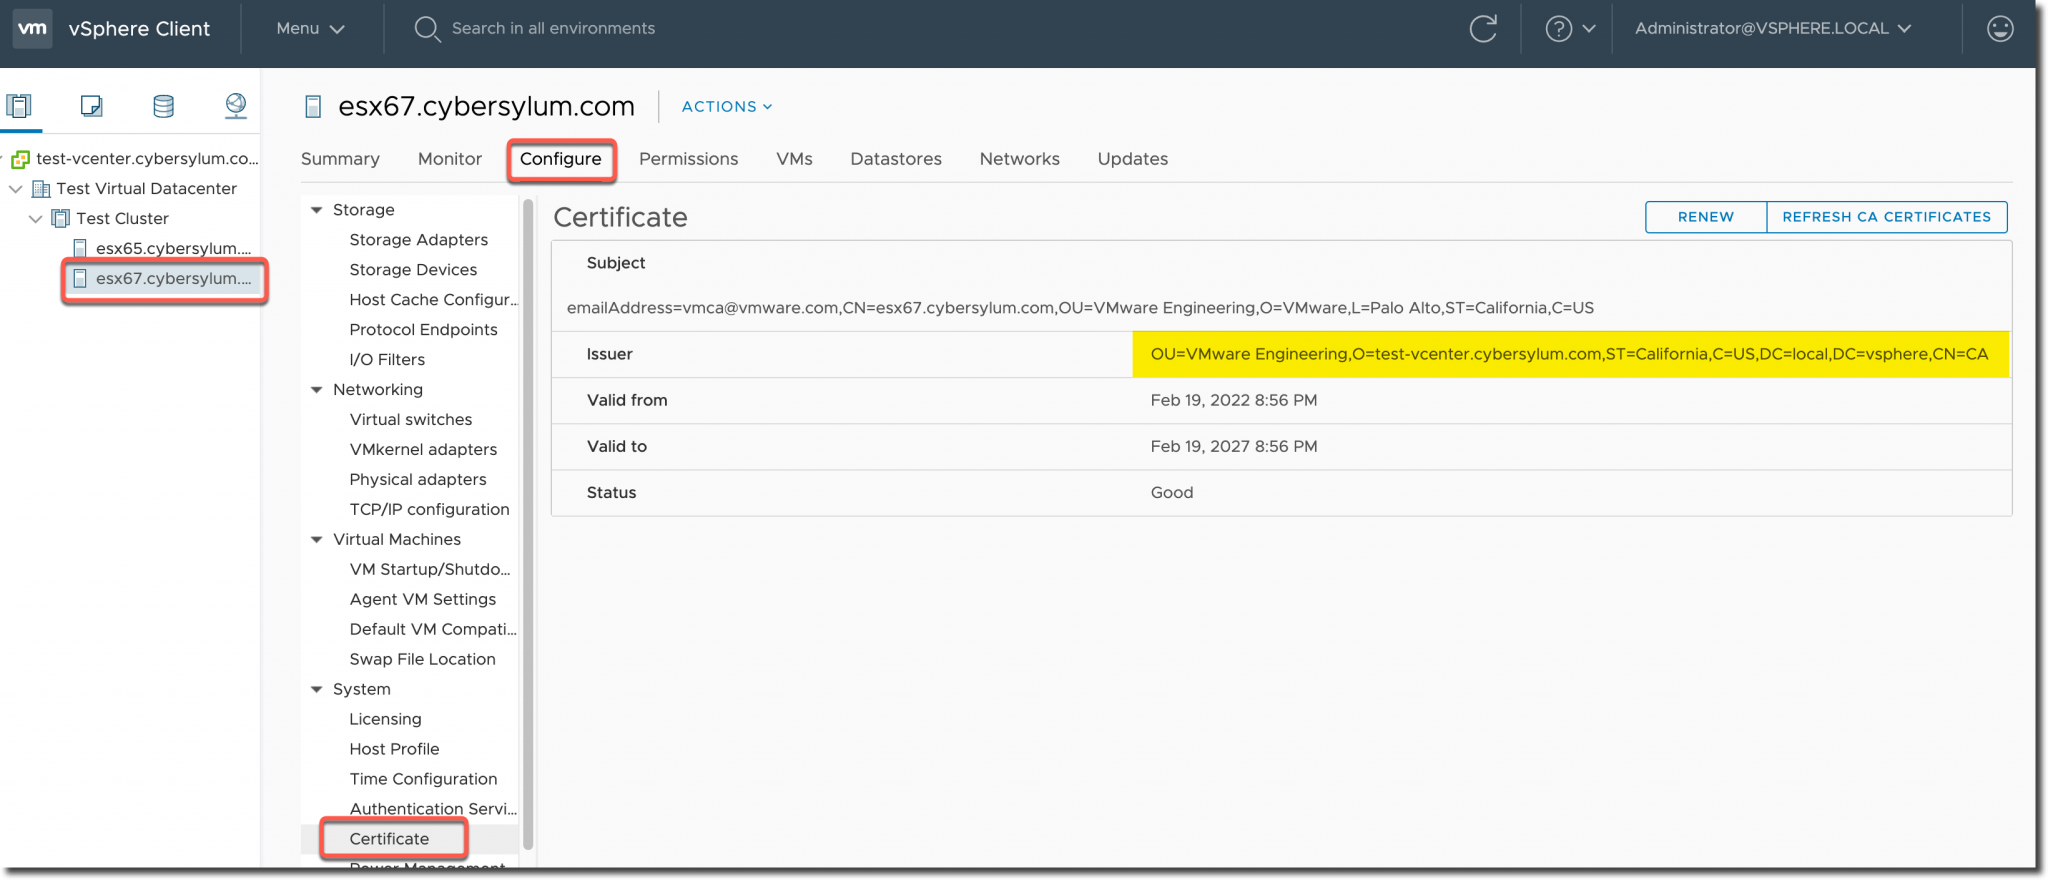Click the Test Virtual Datacenter icon
2048x880 pixels.
point(41,189)
